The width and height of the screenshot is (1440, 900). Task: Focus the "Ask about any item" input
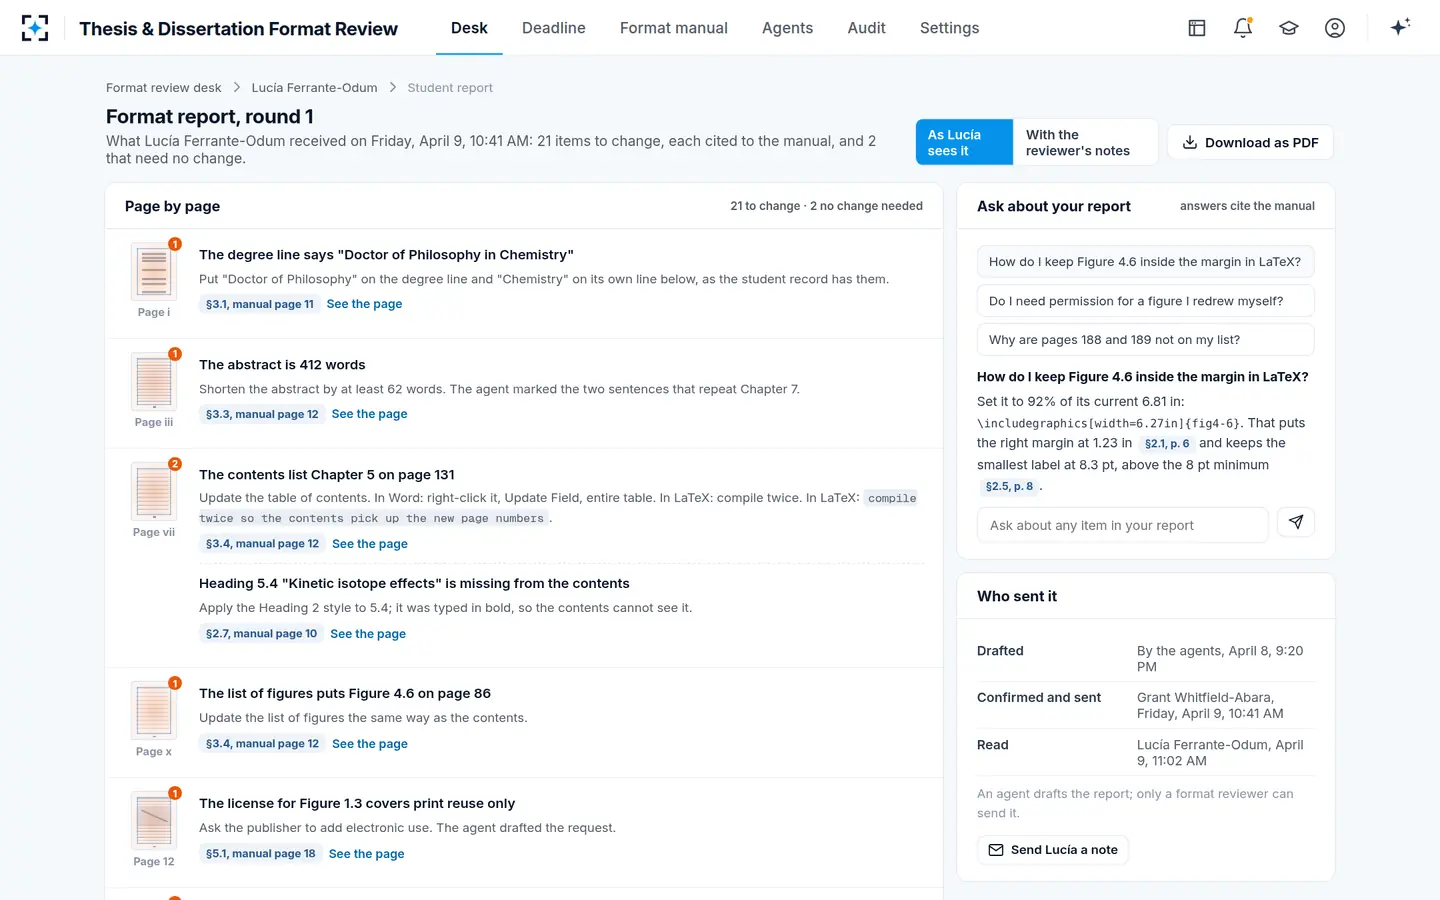tap(1122, 525)
